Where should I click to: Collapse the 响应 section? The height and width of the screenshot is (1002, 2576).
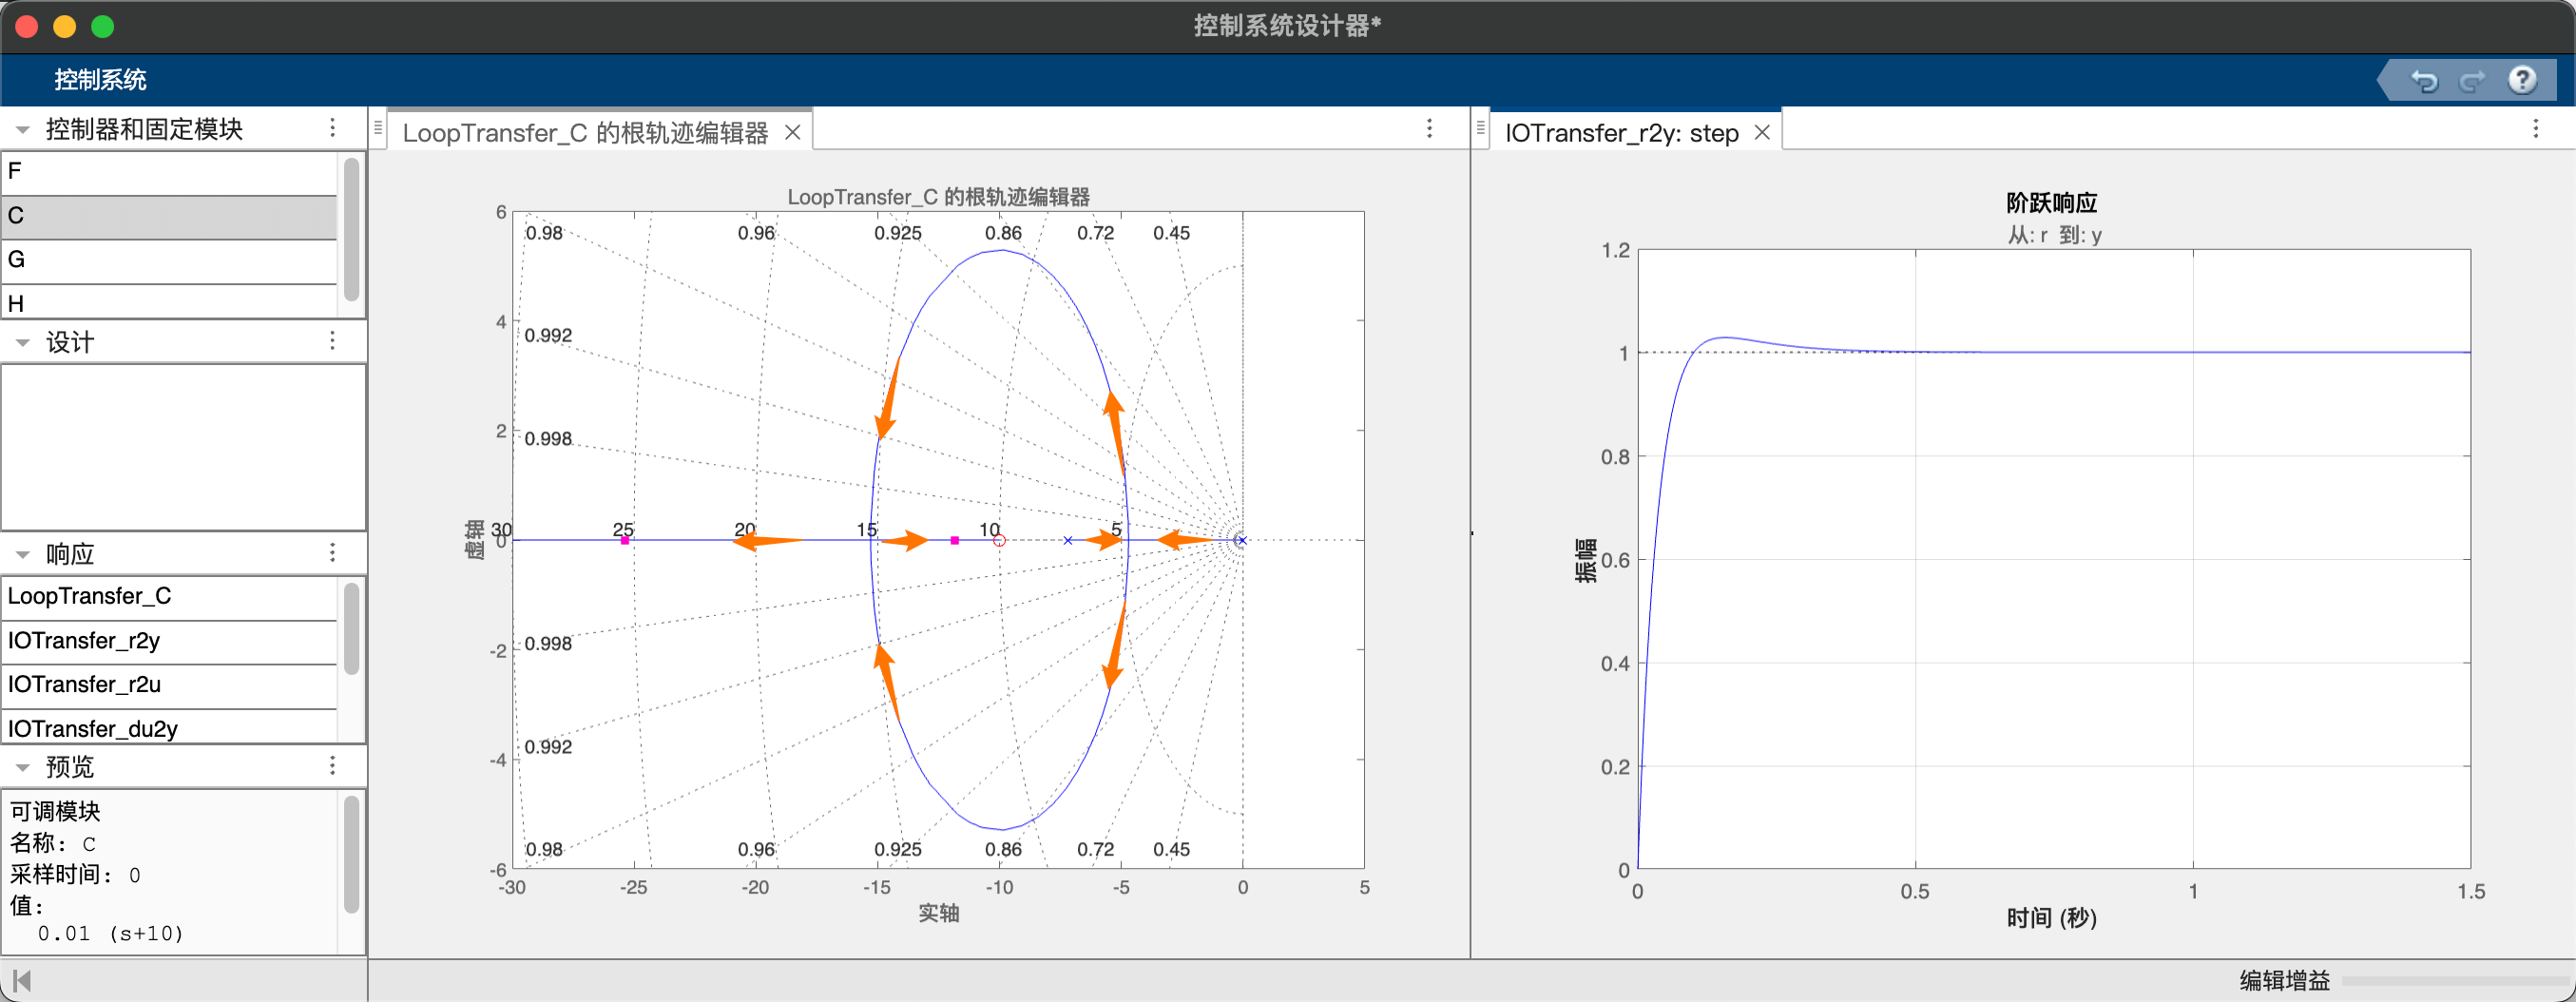click(22, 555)
